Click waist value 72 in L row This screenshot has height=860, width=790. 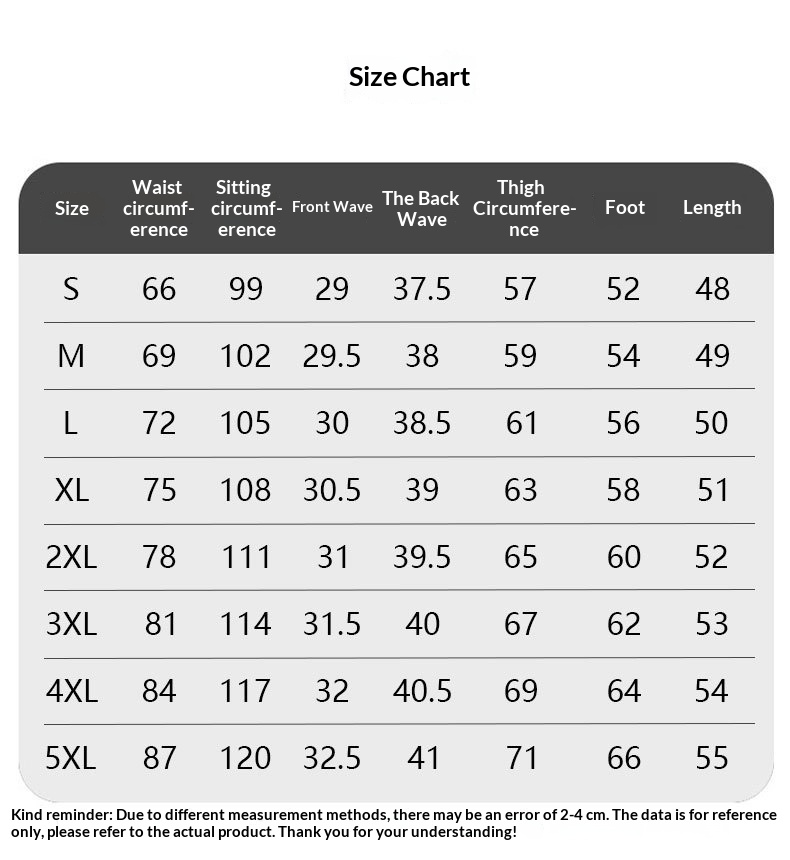pos(159,423)
